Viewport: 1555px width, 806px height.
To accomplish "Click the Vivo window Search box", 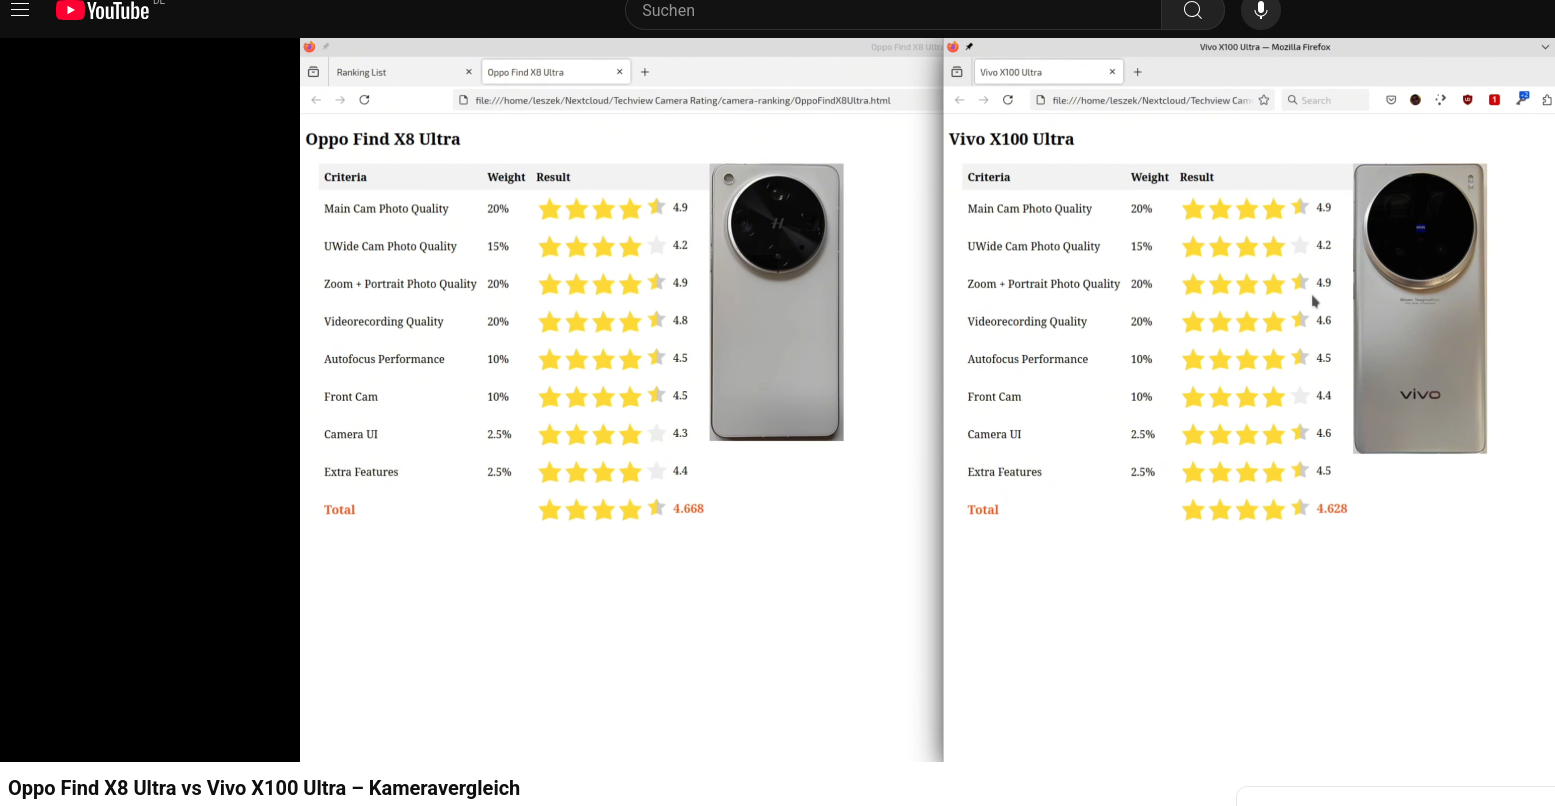I will coord(1324,100).
